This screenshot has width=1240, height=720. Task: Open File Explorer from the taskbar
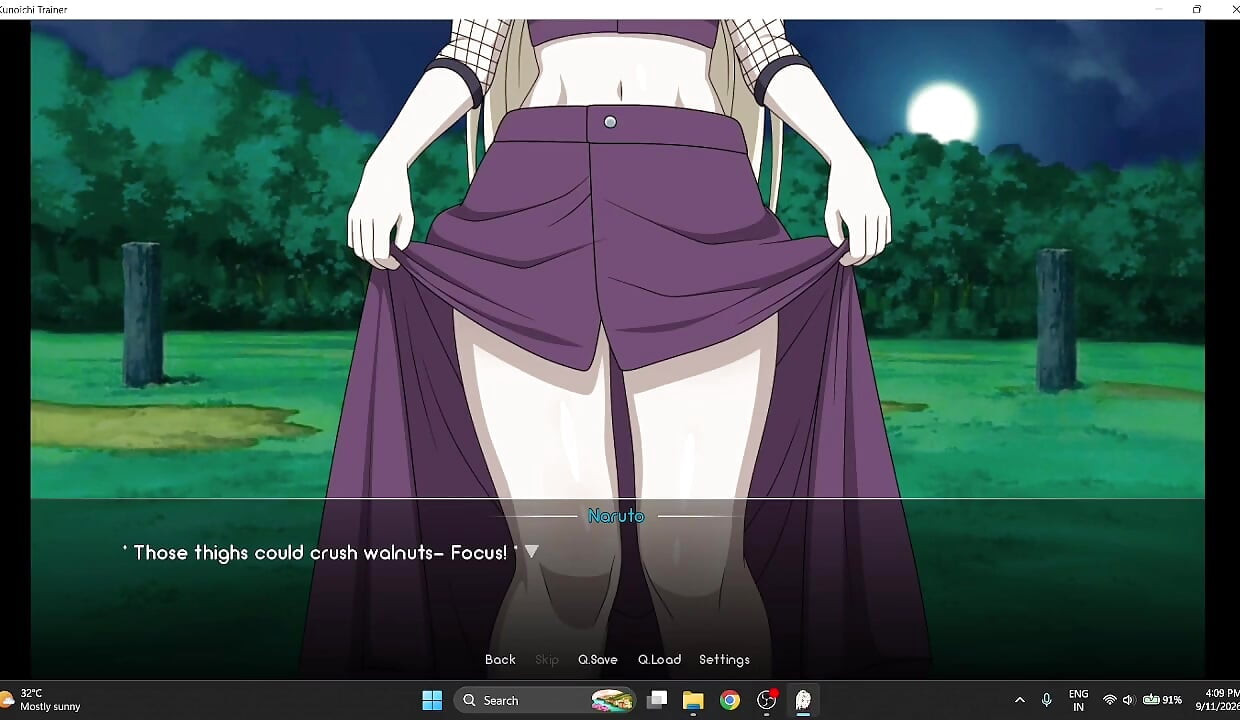tap(693, 700)
